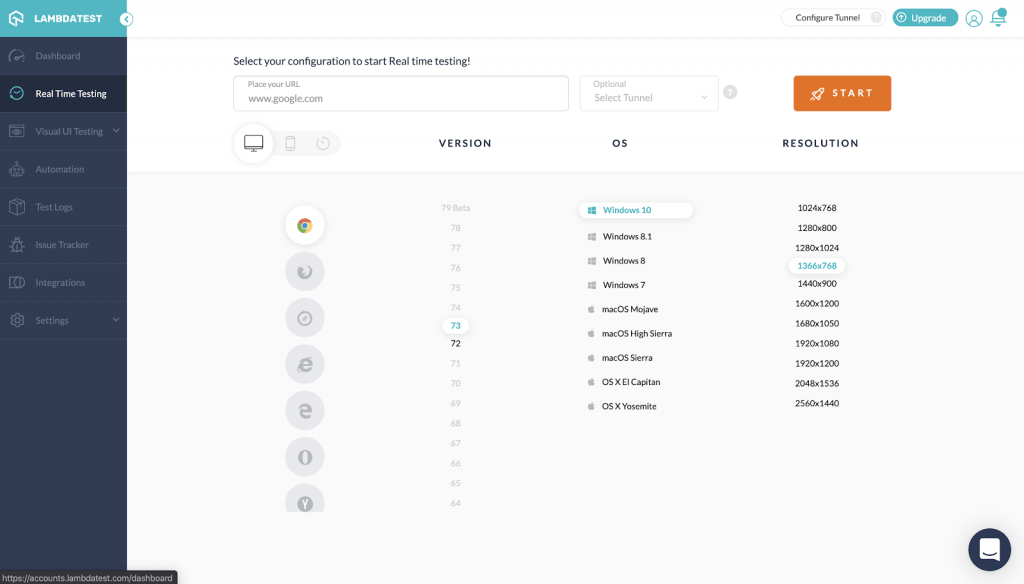Select Windows 7 as the OS

tap(623, 285)
